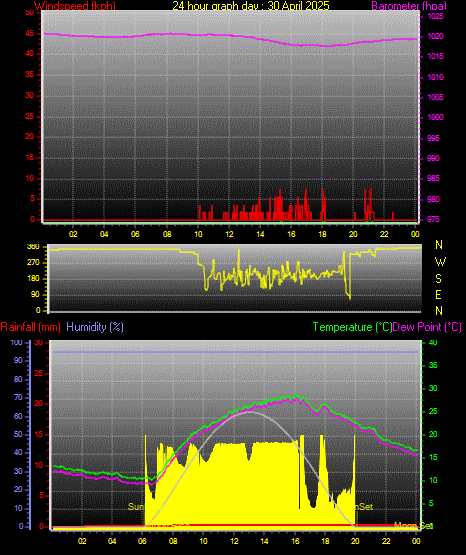Click the 12 hour tick on windspeed graph

pyautogui.click(x=229, y=234)
